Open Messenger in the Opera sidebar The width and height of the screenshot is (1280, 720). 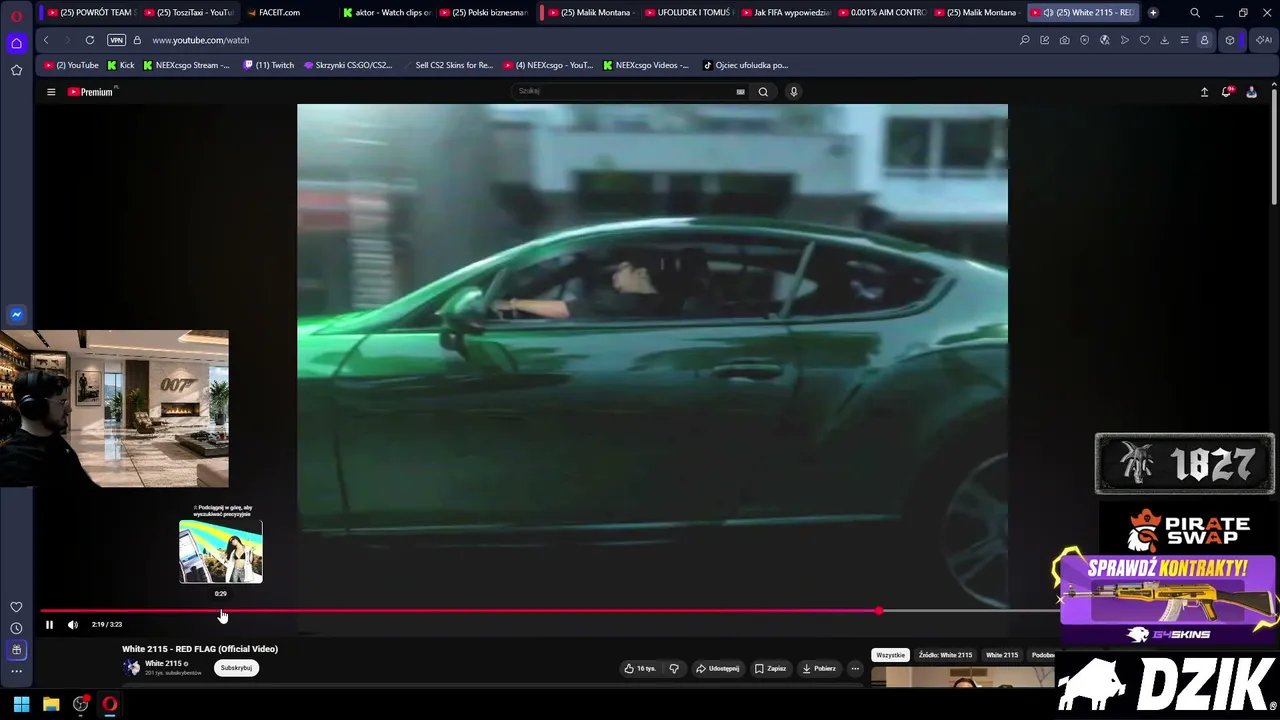16,315
